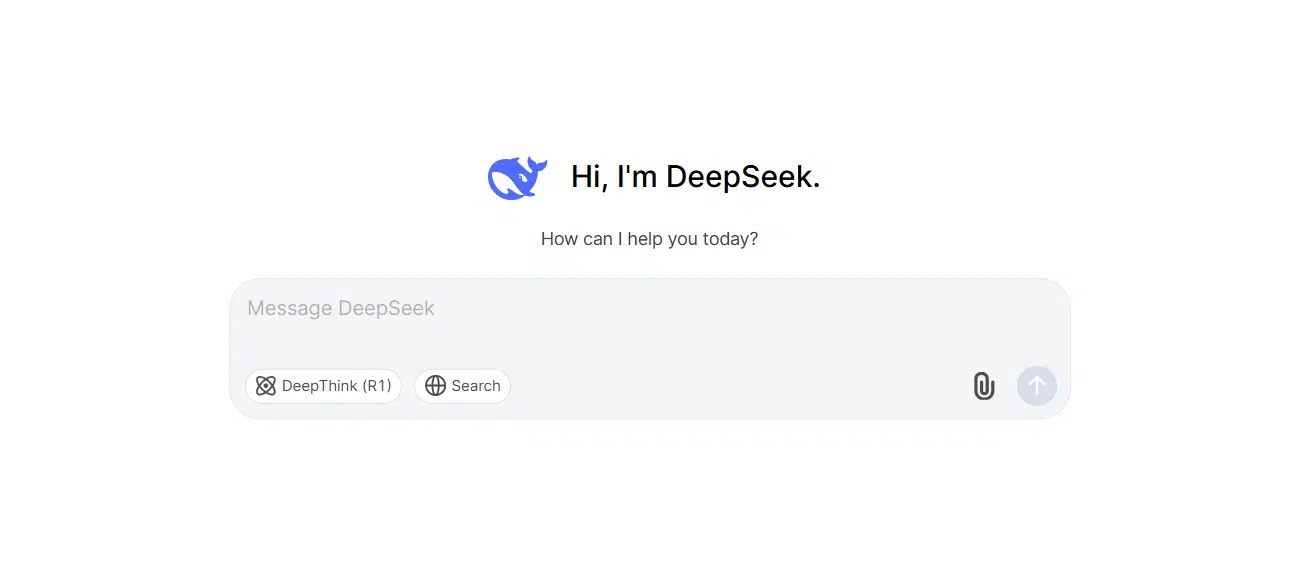Click the blue whale mascot image
Viewport: 1312px width, 586px height.
tap(516, 177)
